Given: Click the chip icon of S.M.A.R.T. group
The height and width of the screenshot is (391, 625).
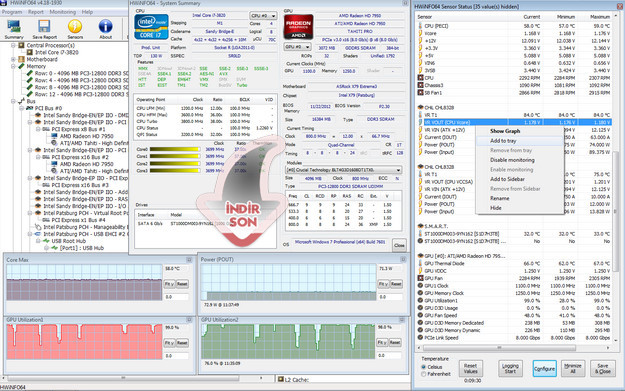Looking at the screenshot, I should 420,226.
